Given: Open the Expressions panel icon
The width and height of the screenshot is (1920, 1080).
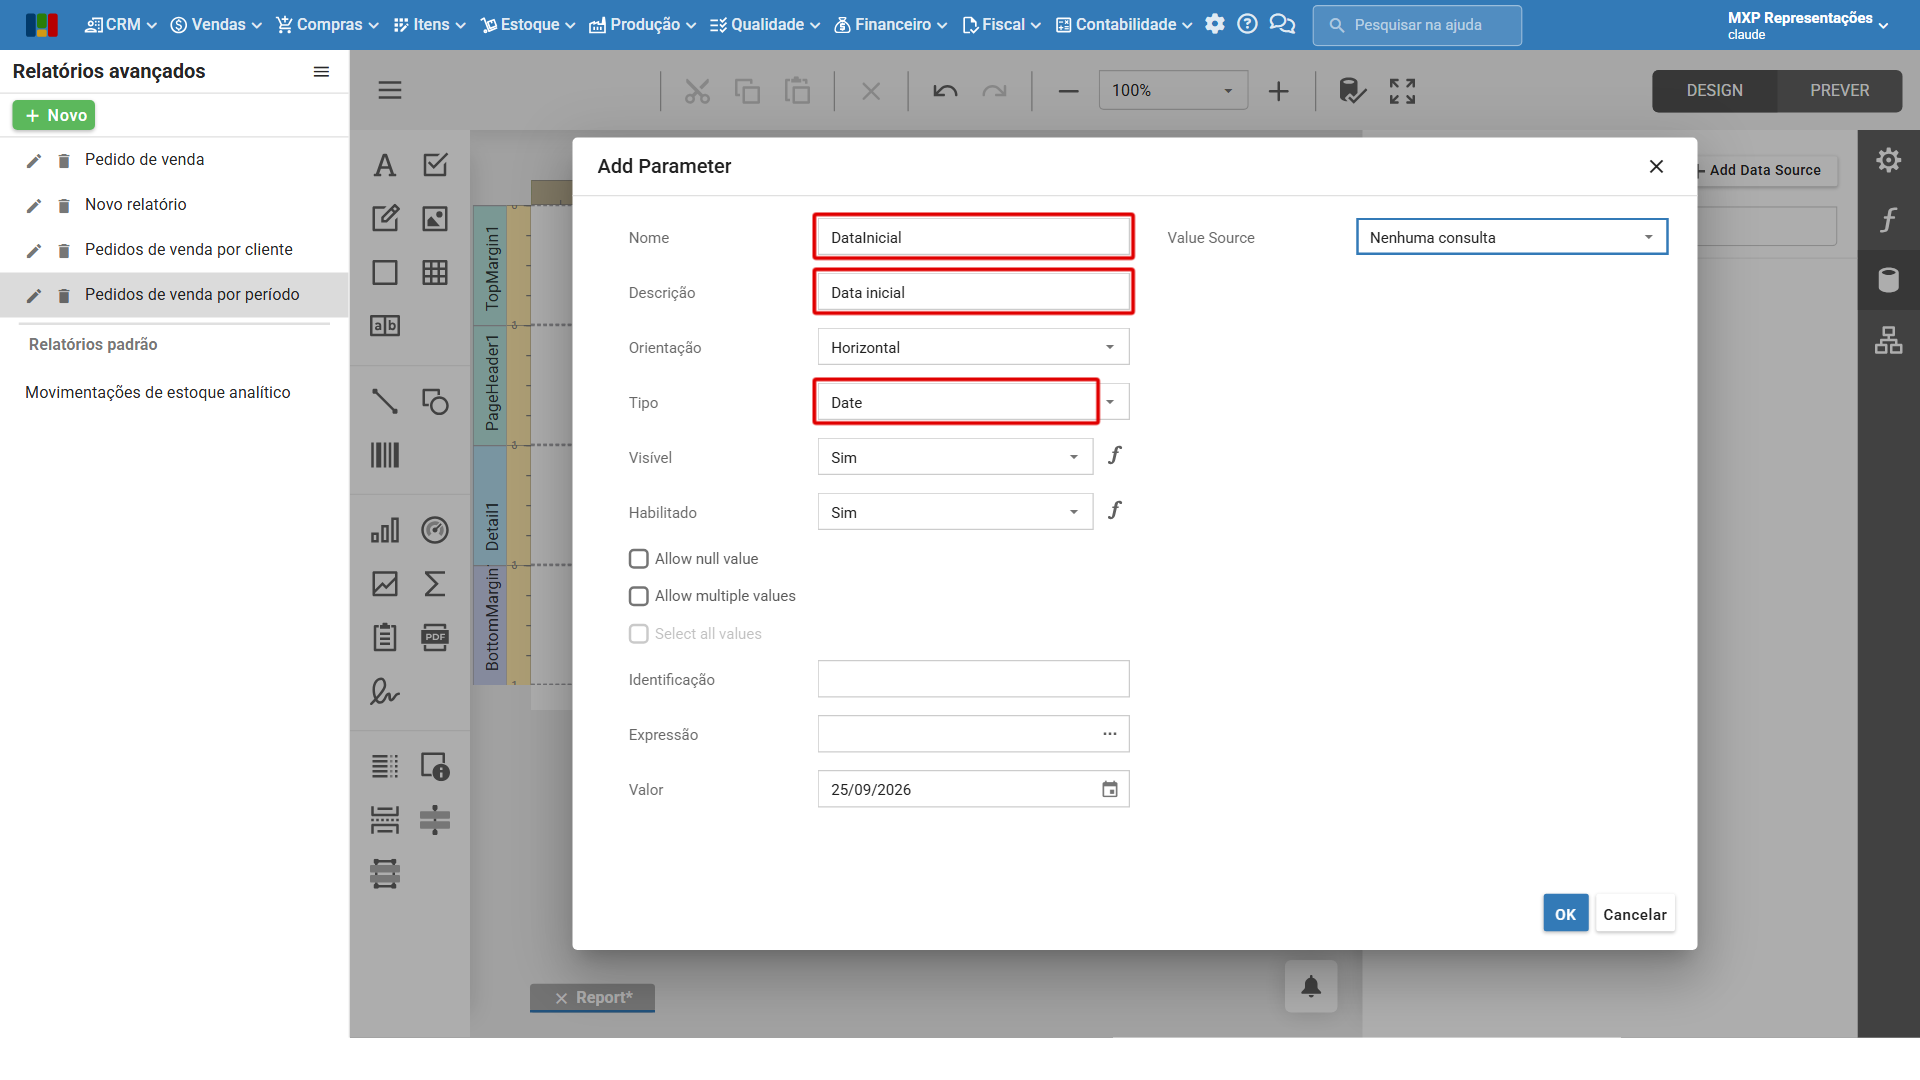Looking at the screenshot, I should click(x=1888, y=220).
